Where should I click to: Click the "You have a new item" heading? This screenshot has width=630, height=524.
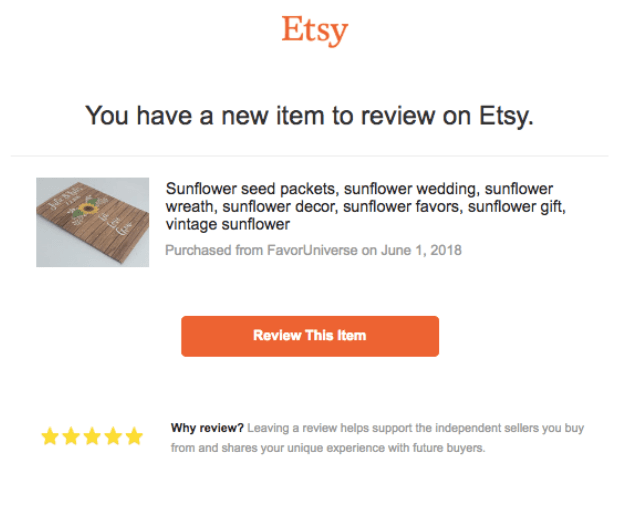[x=309, y=115]
